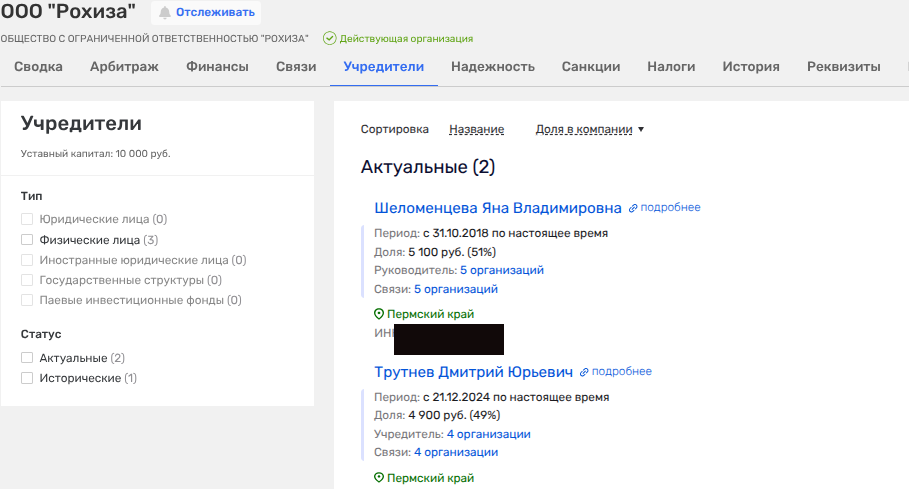Switch to the Финансы tab
The width and height of the screenshot is (909, 489).
217,67
